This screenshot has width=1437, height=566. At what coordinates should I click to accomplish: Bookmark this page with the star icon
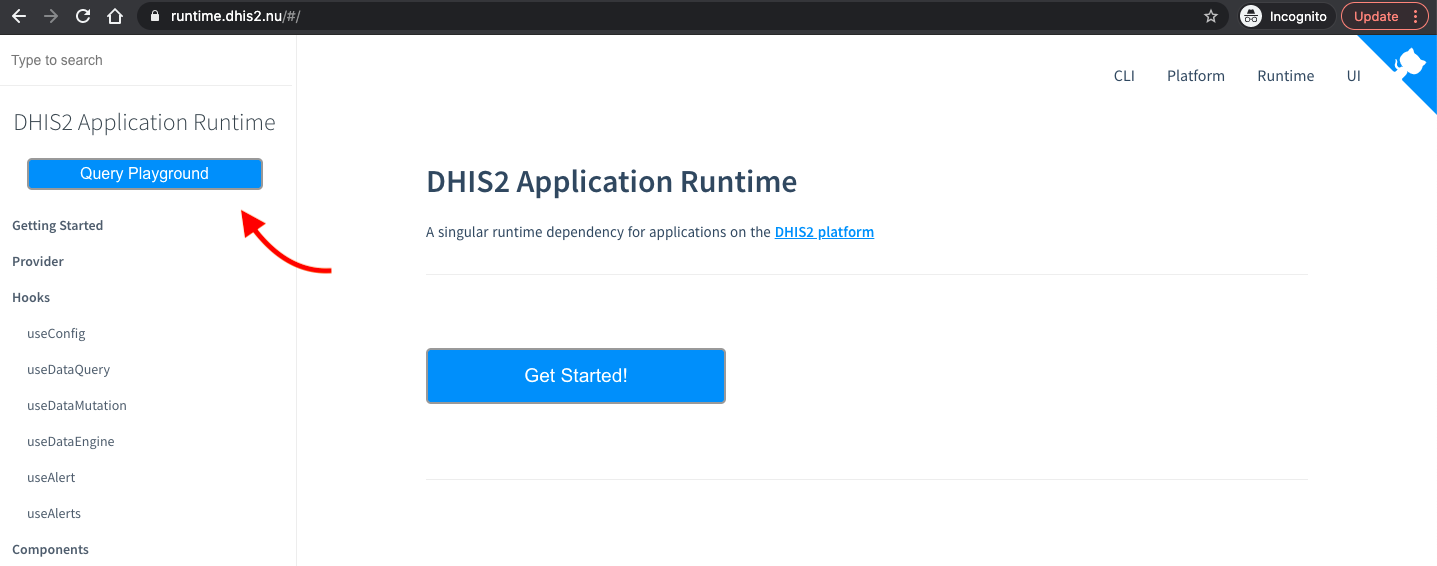pos(1211,16)
